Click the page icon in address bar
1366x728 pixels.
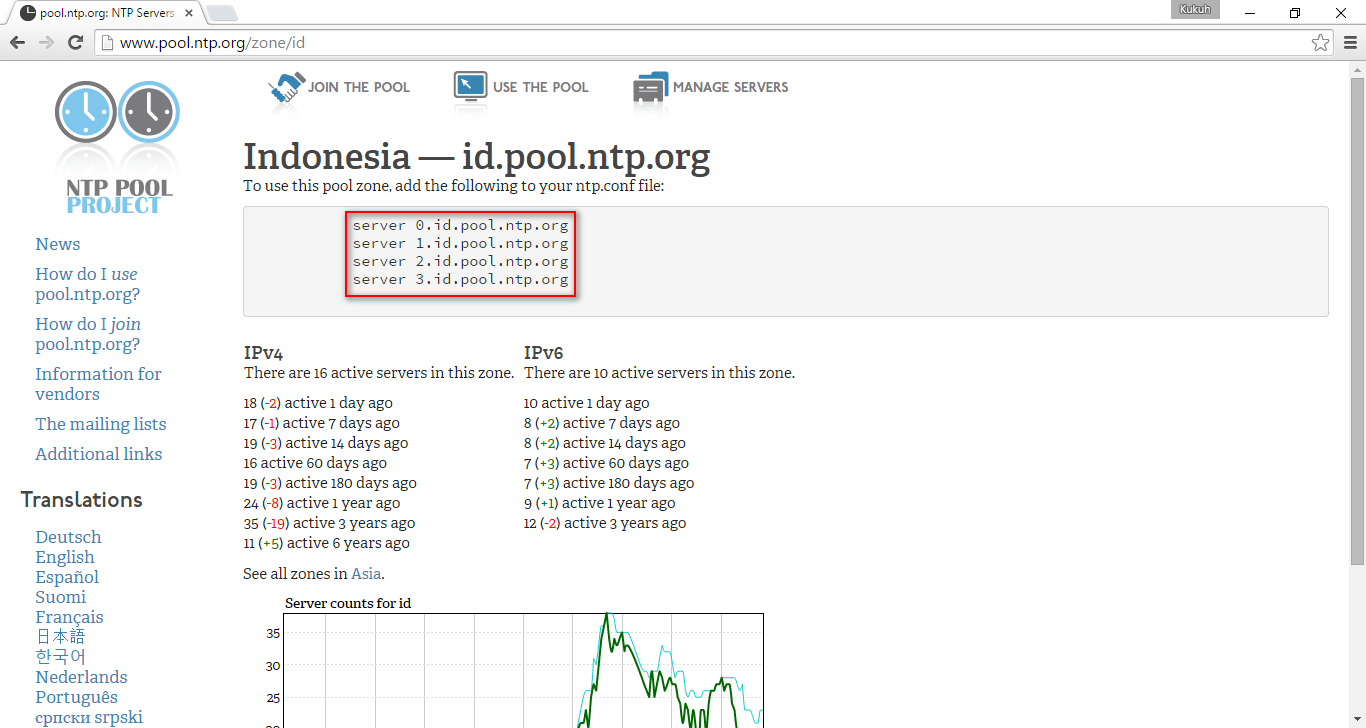107,43
